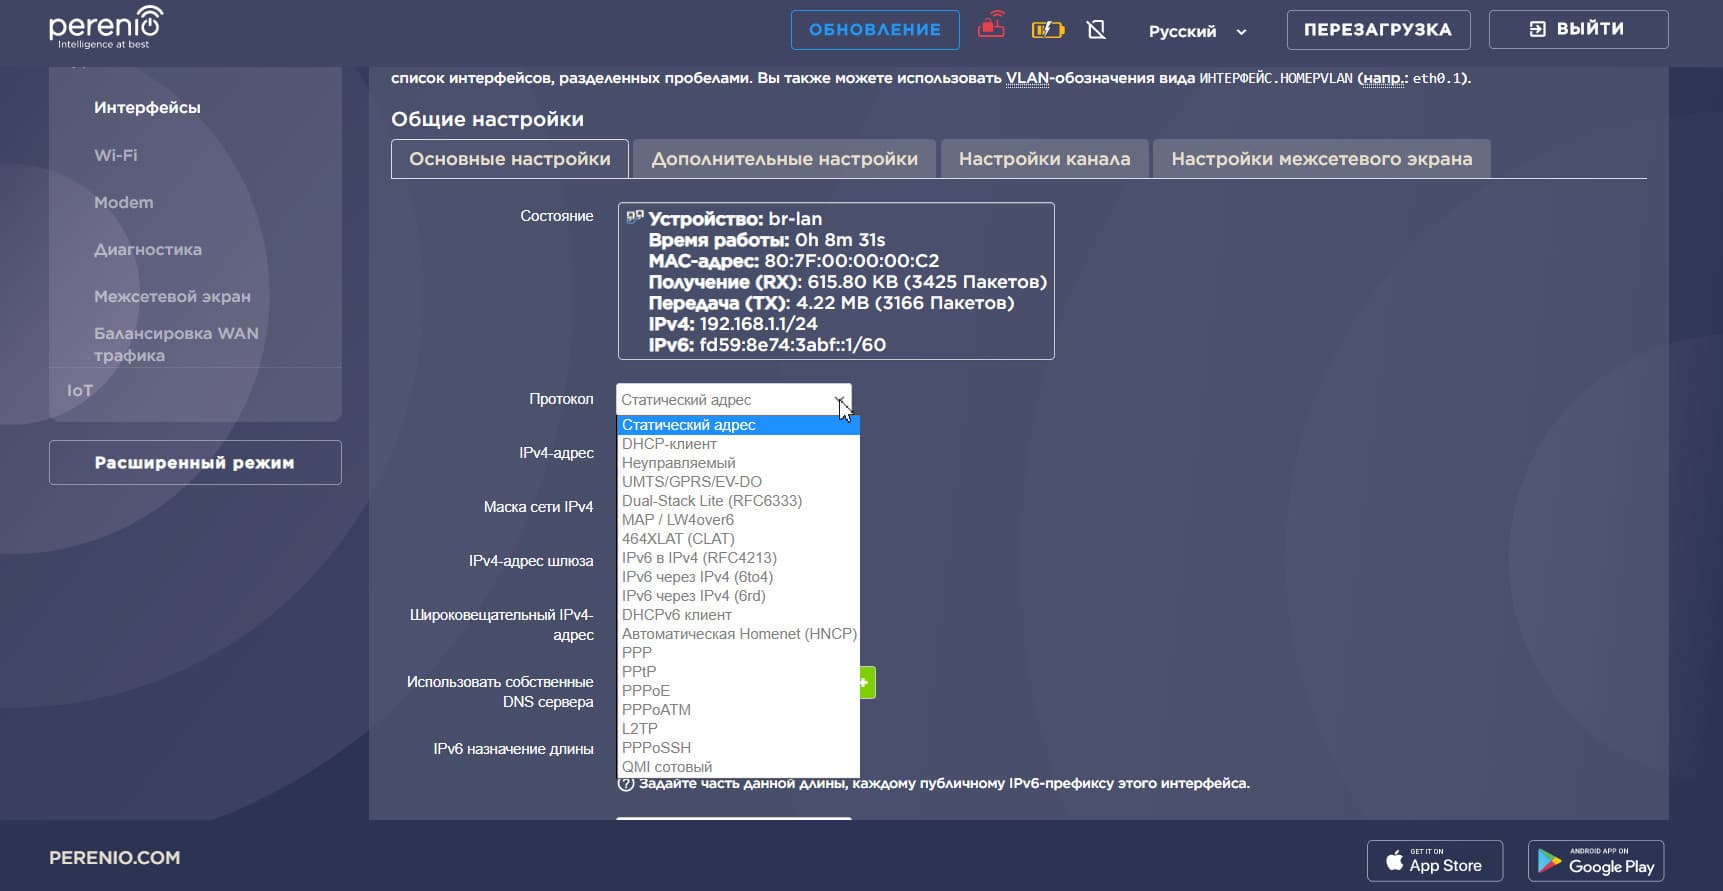Click the Передача (TX) statistics line

tap(831, 303)
